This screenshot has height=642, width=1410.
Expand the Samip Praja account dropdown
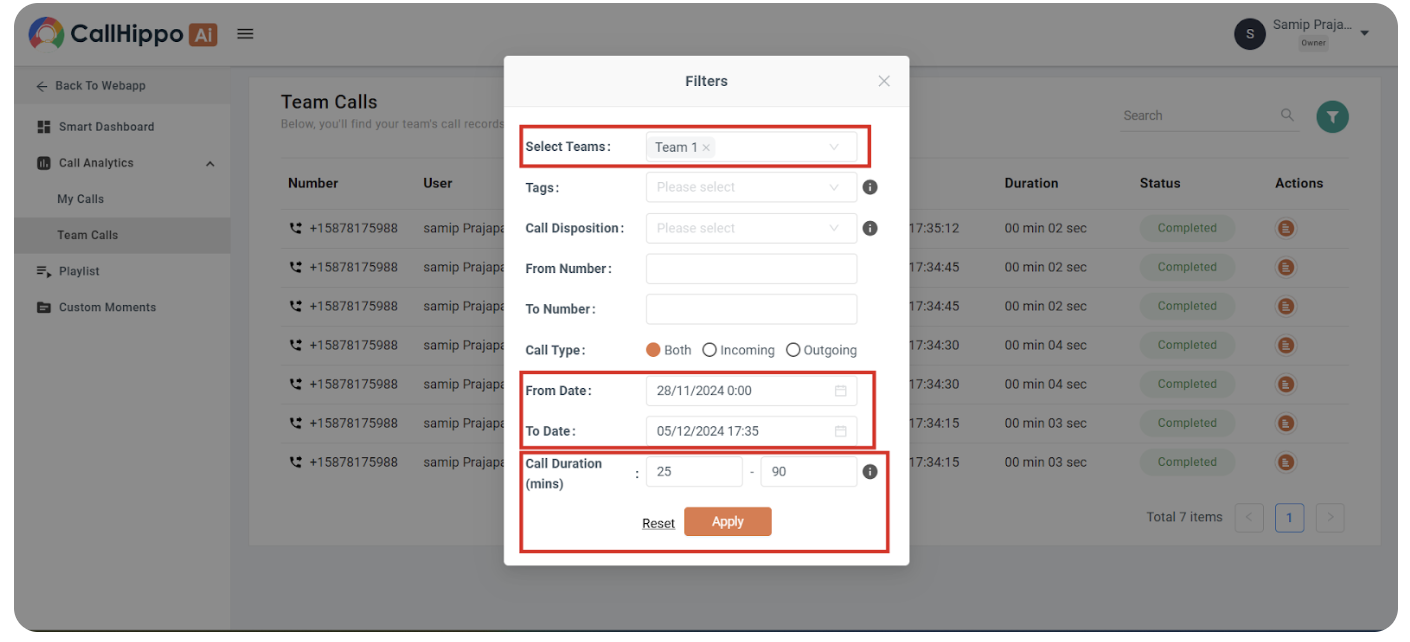[1365, 34]
